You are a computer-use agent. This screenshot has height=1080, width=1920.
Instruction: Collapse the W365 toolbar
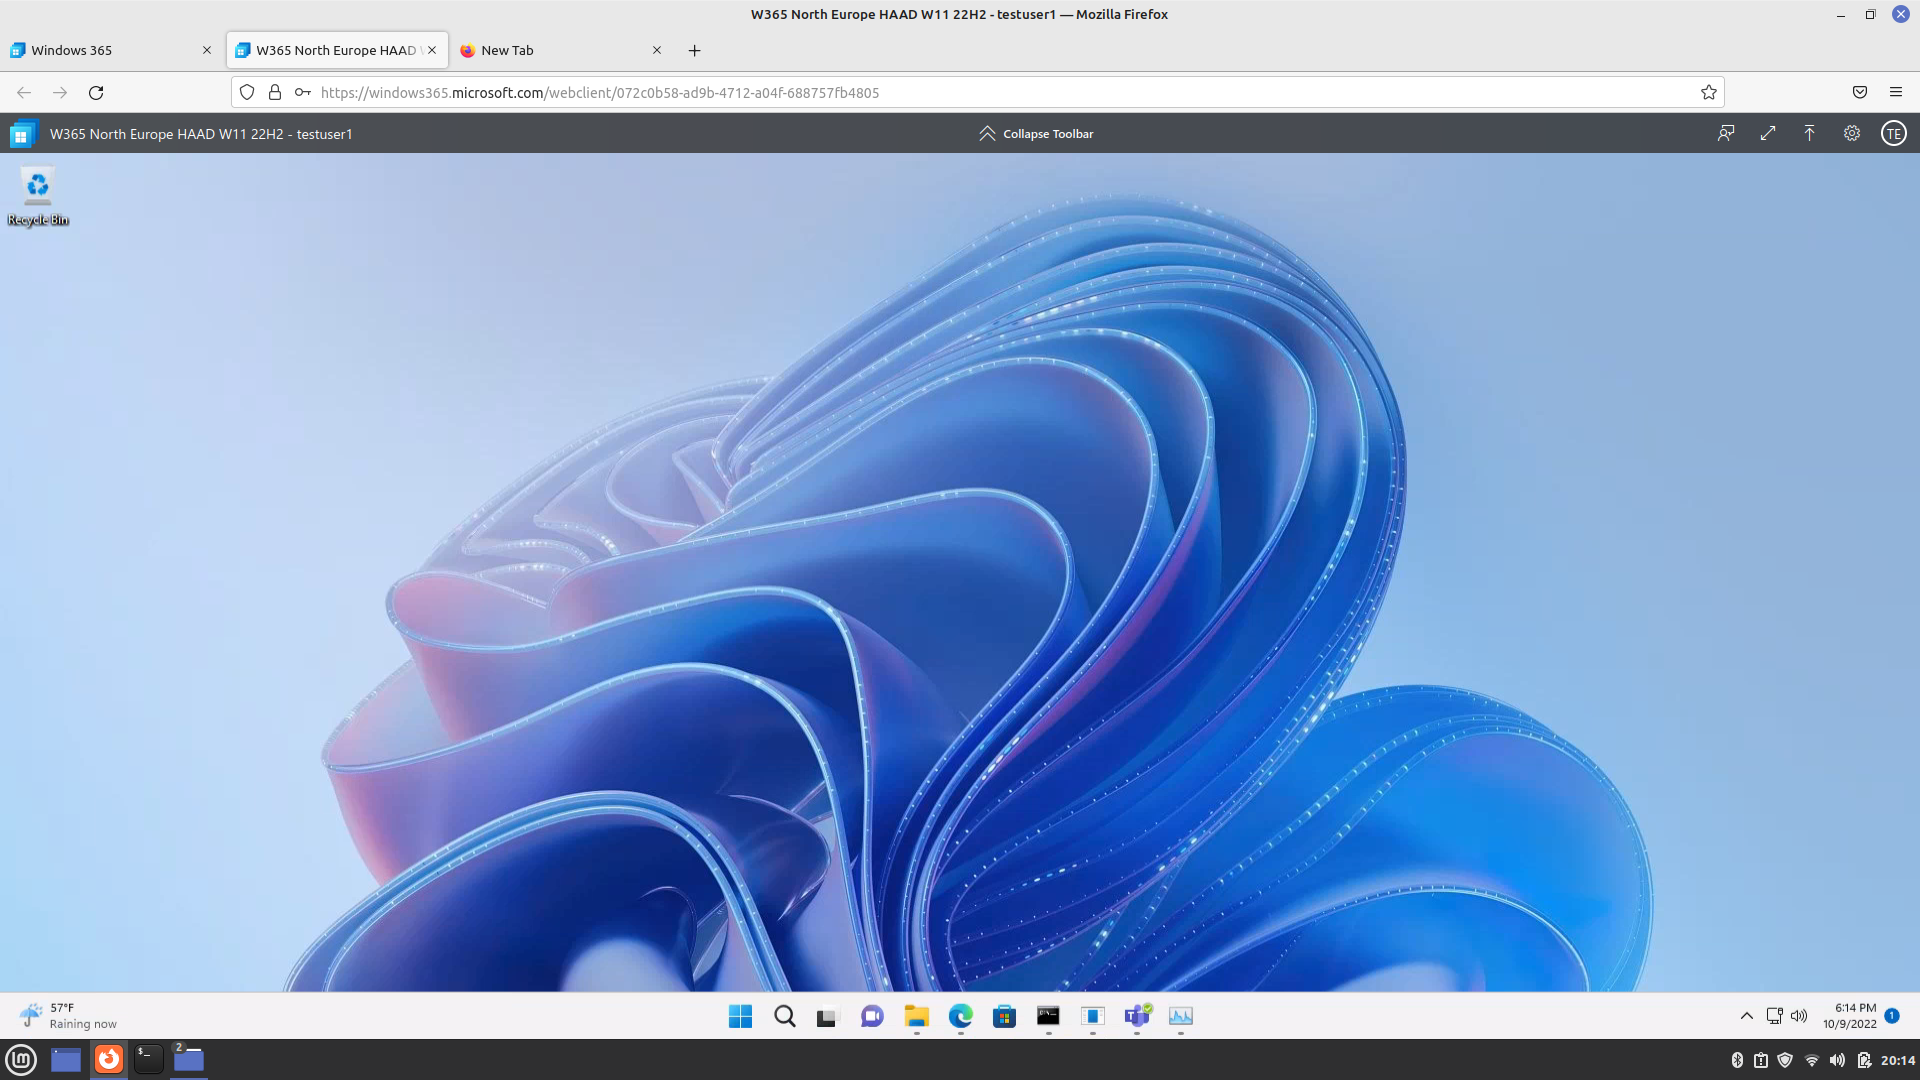point(1036,134)
